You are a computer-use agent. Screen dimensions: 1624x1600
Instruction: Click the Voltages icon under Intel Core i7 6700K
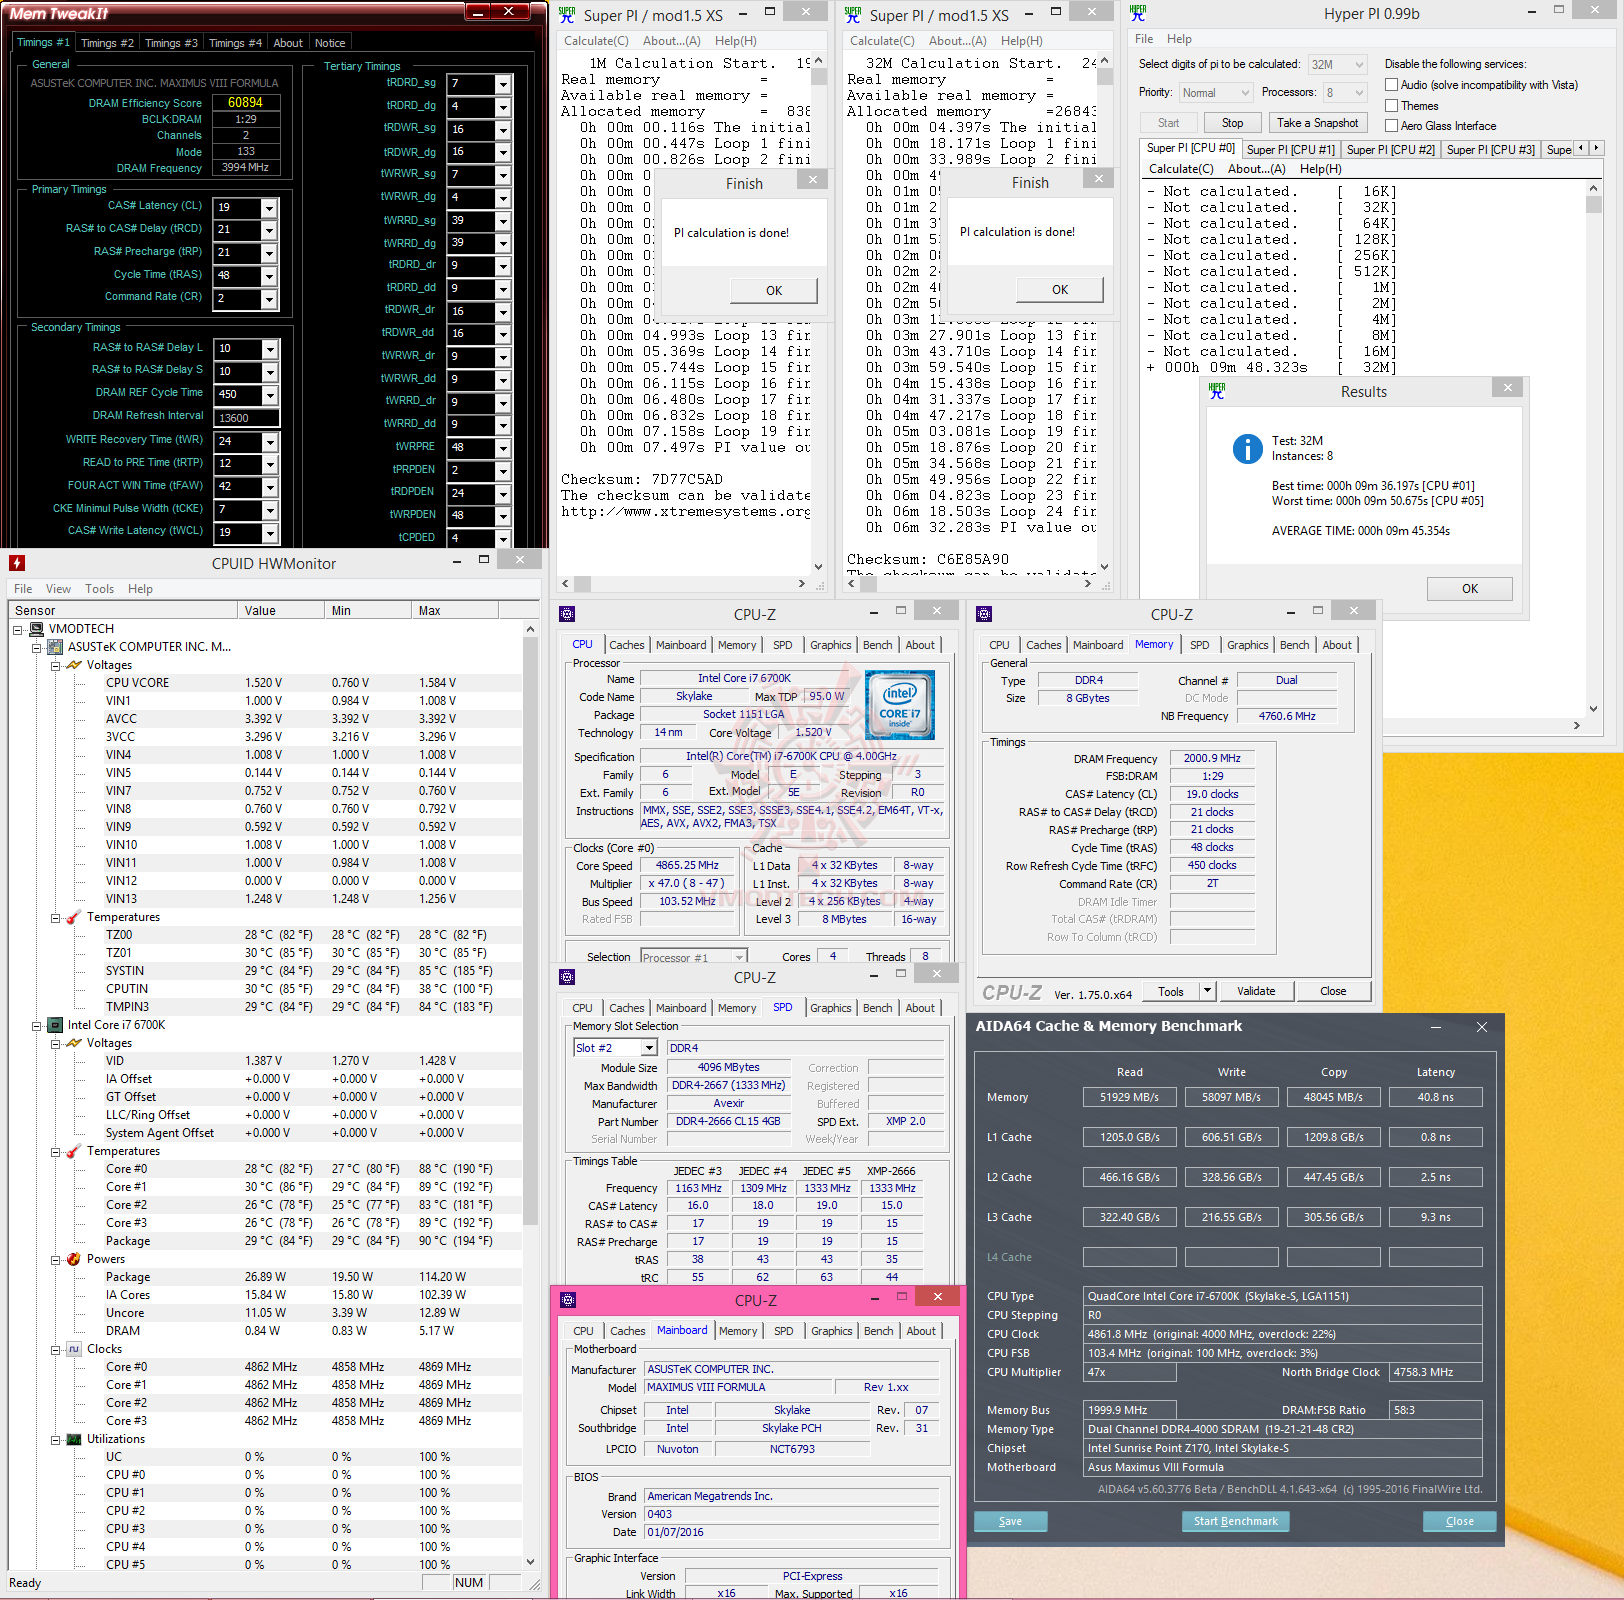[x=74, y=1043]
